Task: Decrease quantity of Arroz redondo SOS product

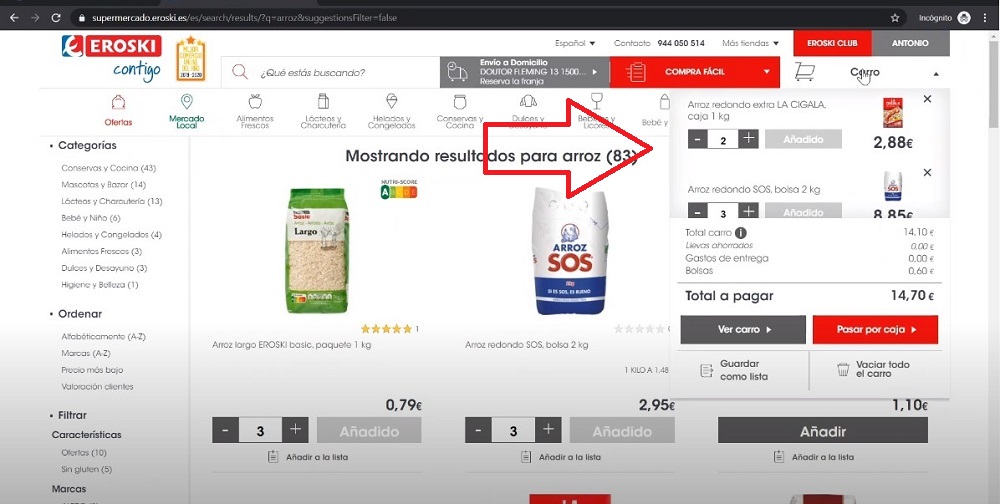Action: coord(478,431)
